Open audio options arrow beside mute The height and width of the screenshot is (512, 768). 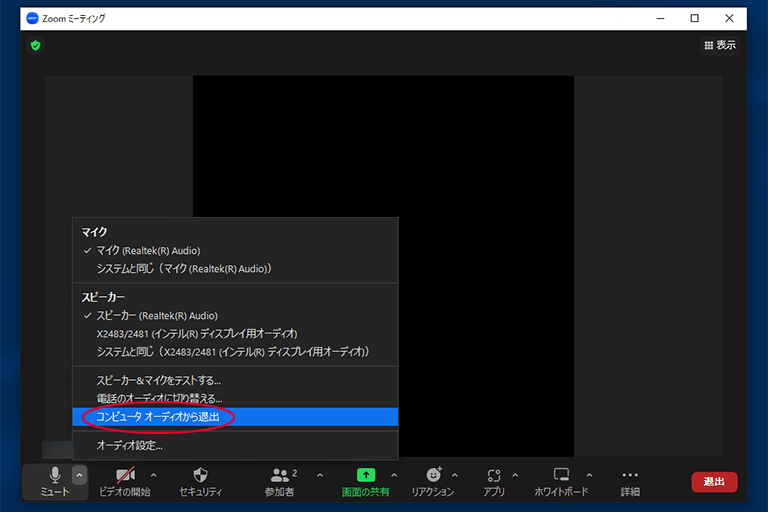click(x=79, y=475)
